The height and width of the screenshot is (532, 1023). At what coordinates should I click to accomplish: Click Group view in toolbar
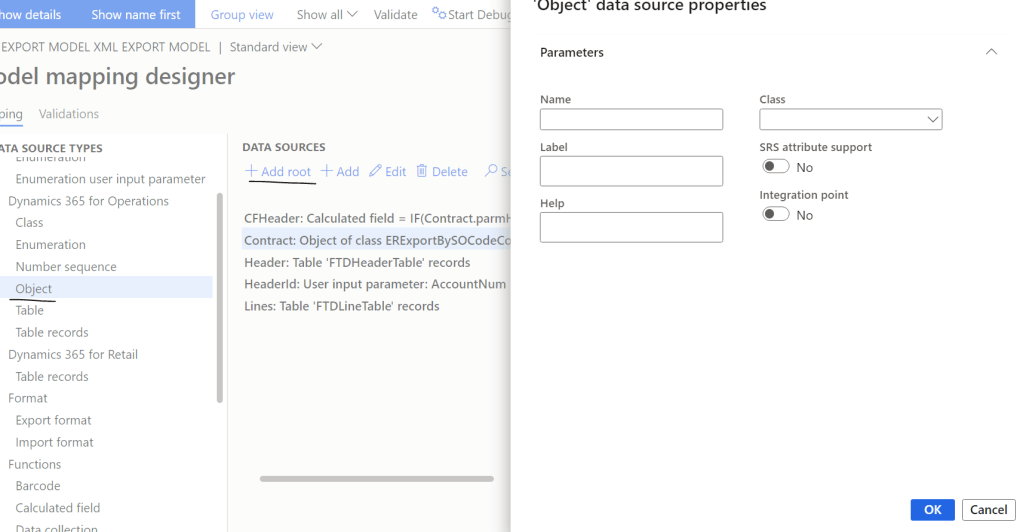[x=242, y=15]
